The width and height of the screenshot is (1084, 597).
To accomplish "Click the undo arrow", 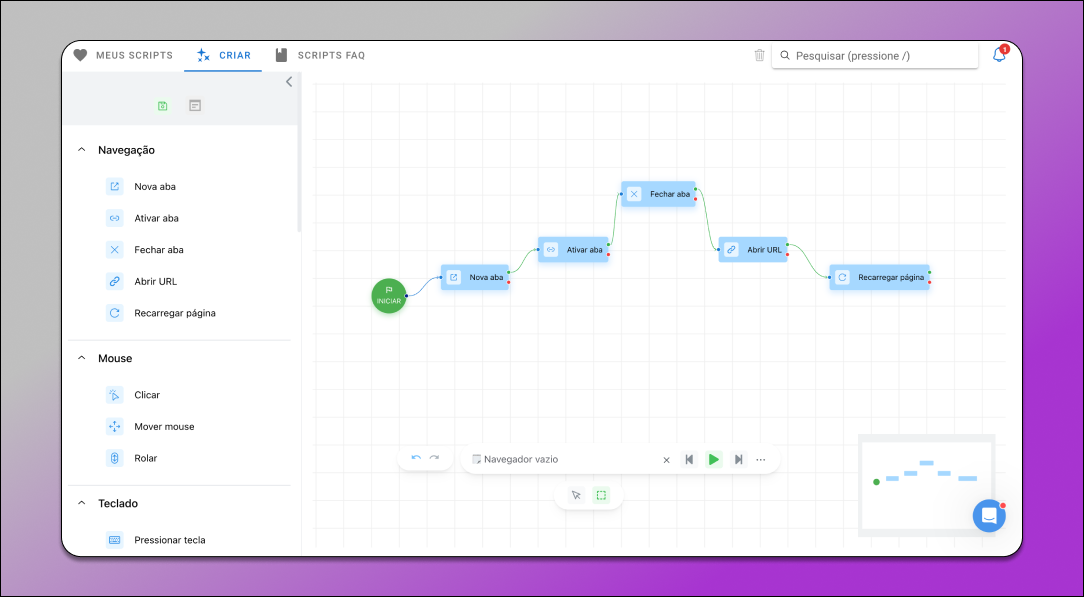I will (416, 458).
